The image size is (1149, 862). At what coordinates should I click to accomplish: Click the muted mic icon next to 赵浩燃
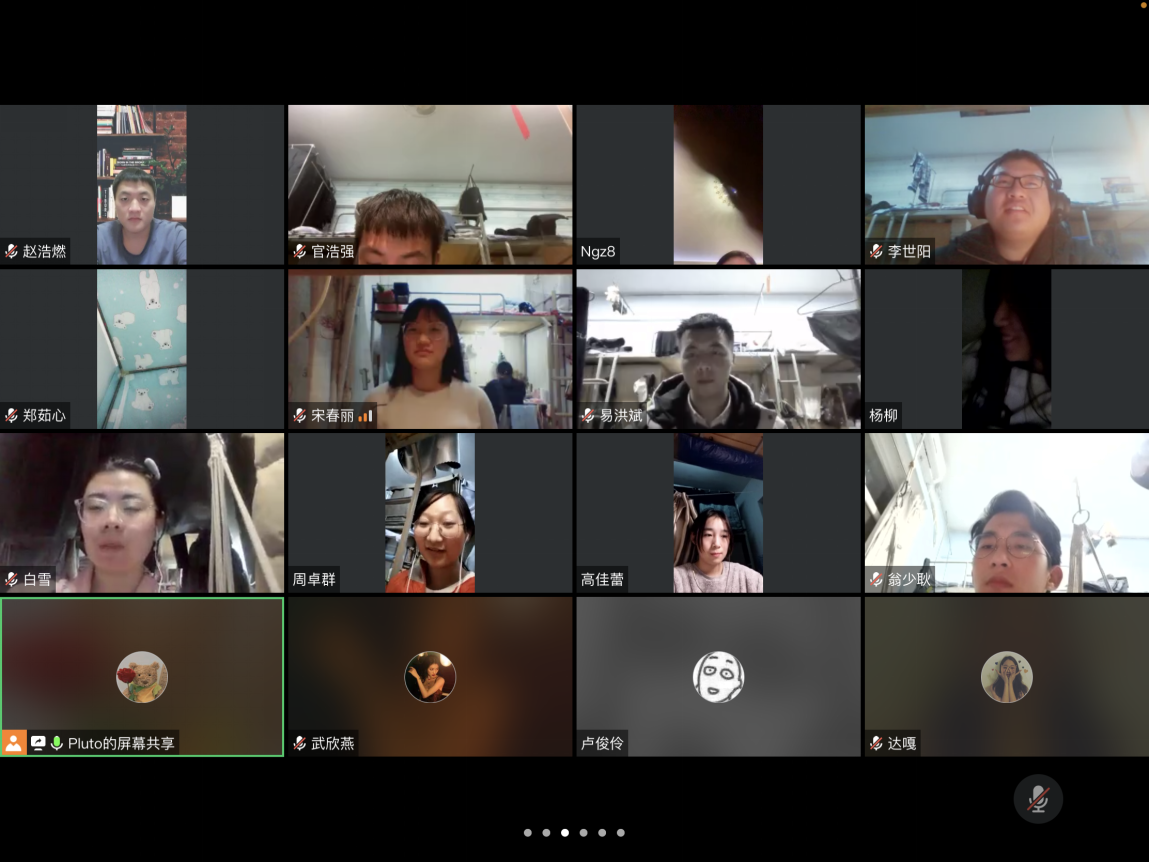tap(12, 251)
